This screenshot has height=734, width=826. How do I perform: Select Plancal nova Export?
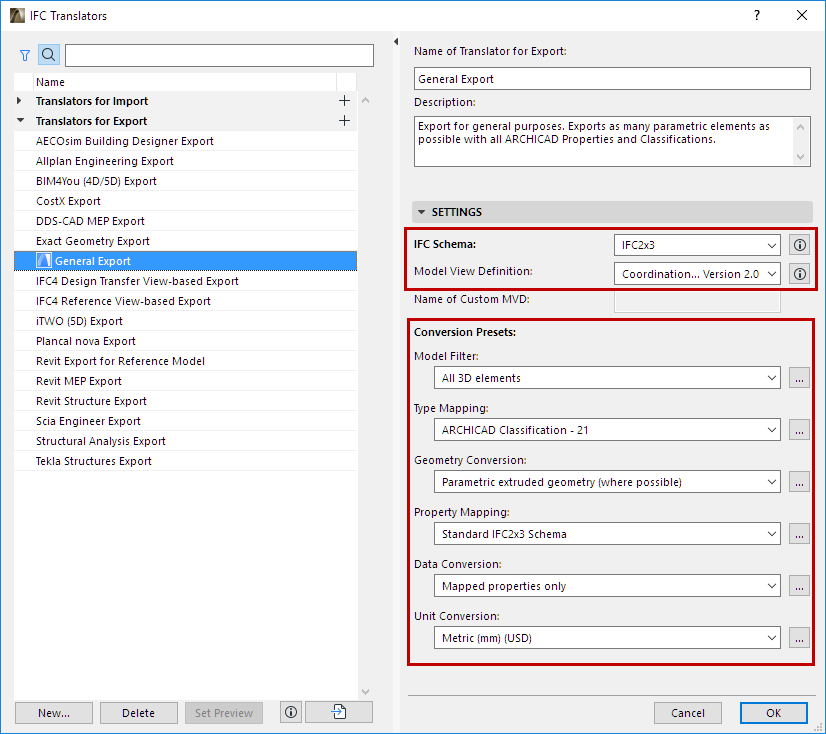pos(185,341)
